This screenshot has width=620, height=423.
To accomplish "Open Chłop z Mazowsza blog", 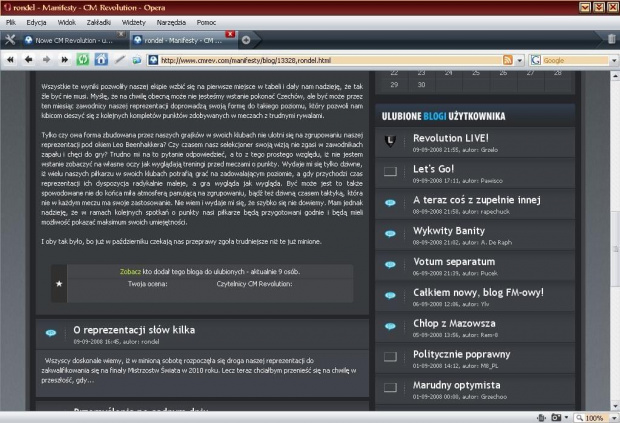I will click(x=454, y=323).
